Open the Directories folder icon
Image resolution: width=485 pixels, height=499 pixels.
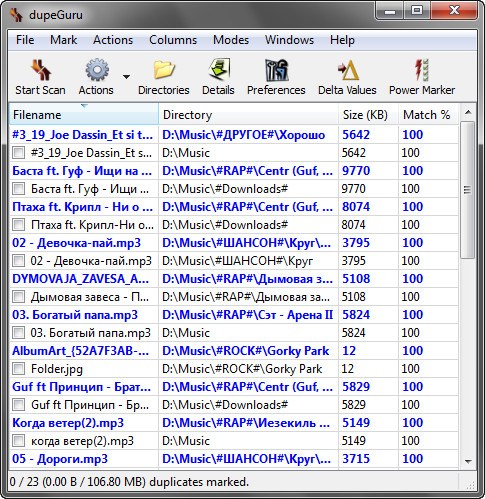pyautogui.click(x=164, y=70)
